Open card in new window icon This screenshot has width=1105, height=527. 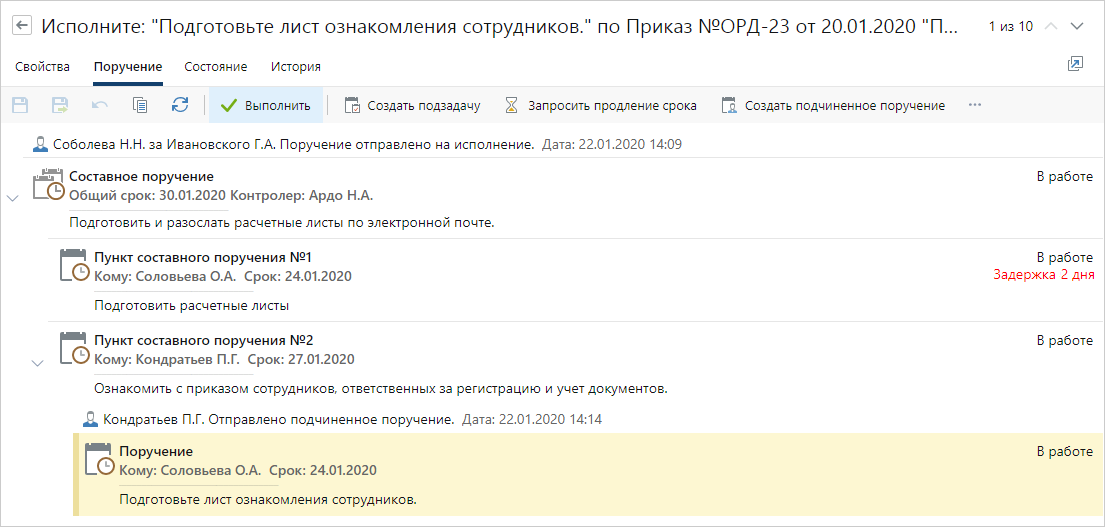[1075, 65]
